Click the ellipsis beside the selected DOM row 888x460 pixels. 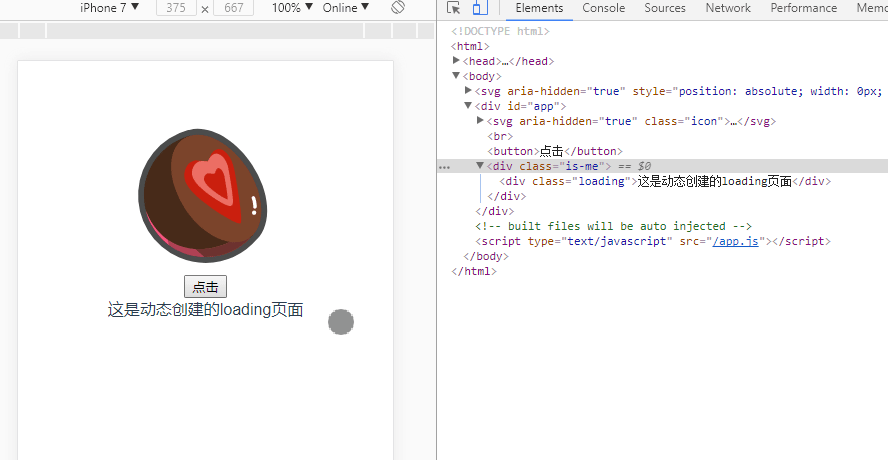click(x=445, y=167)
